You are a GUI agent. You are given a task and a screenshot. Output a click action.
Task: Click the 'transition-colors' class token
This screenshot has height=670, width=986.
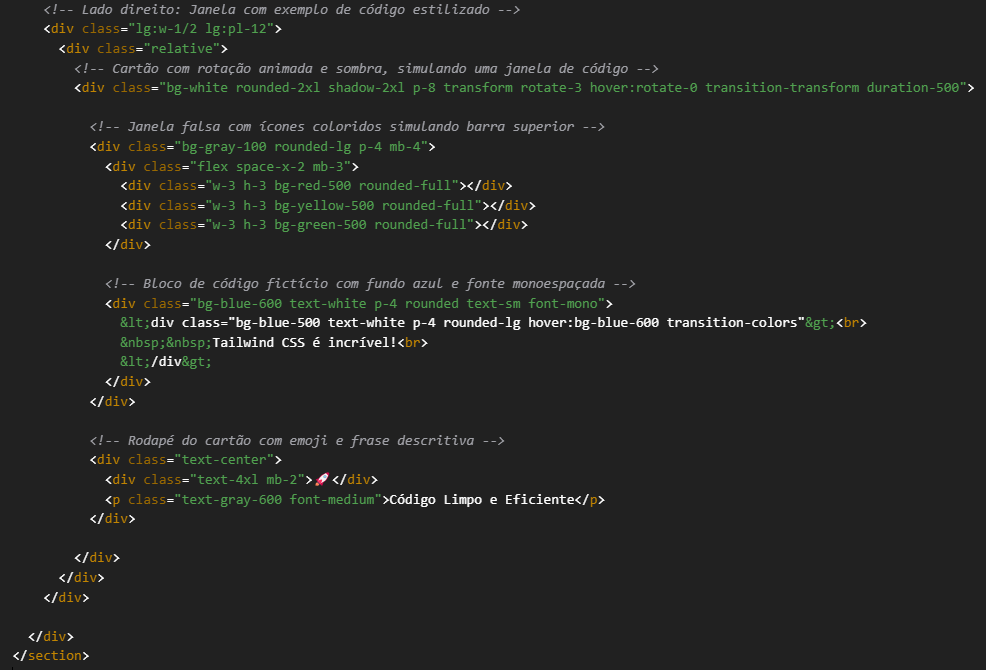tap(732, 323)
